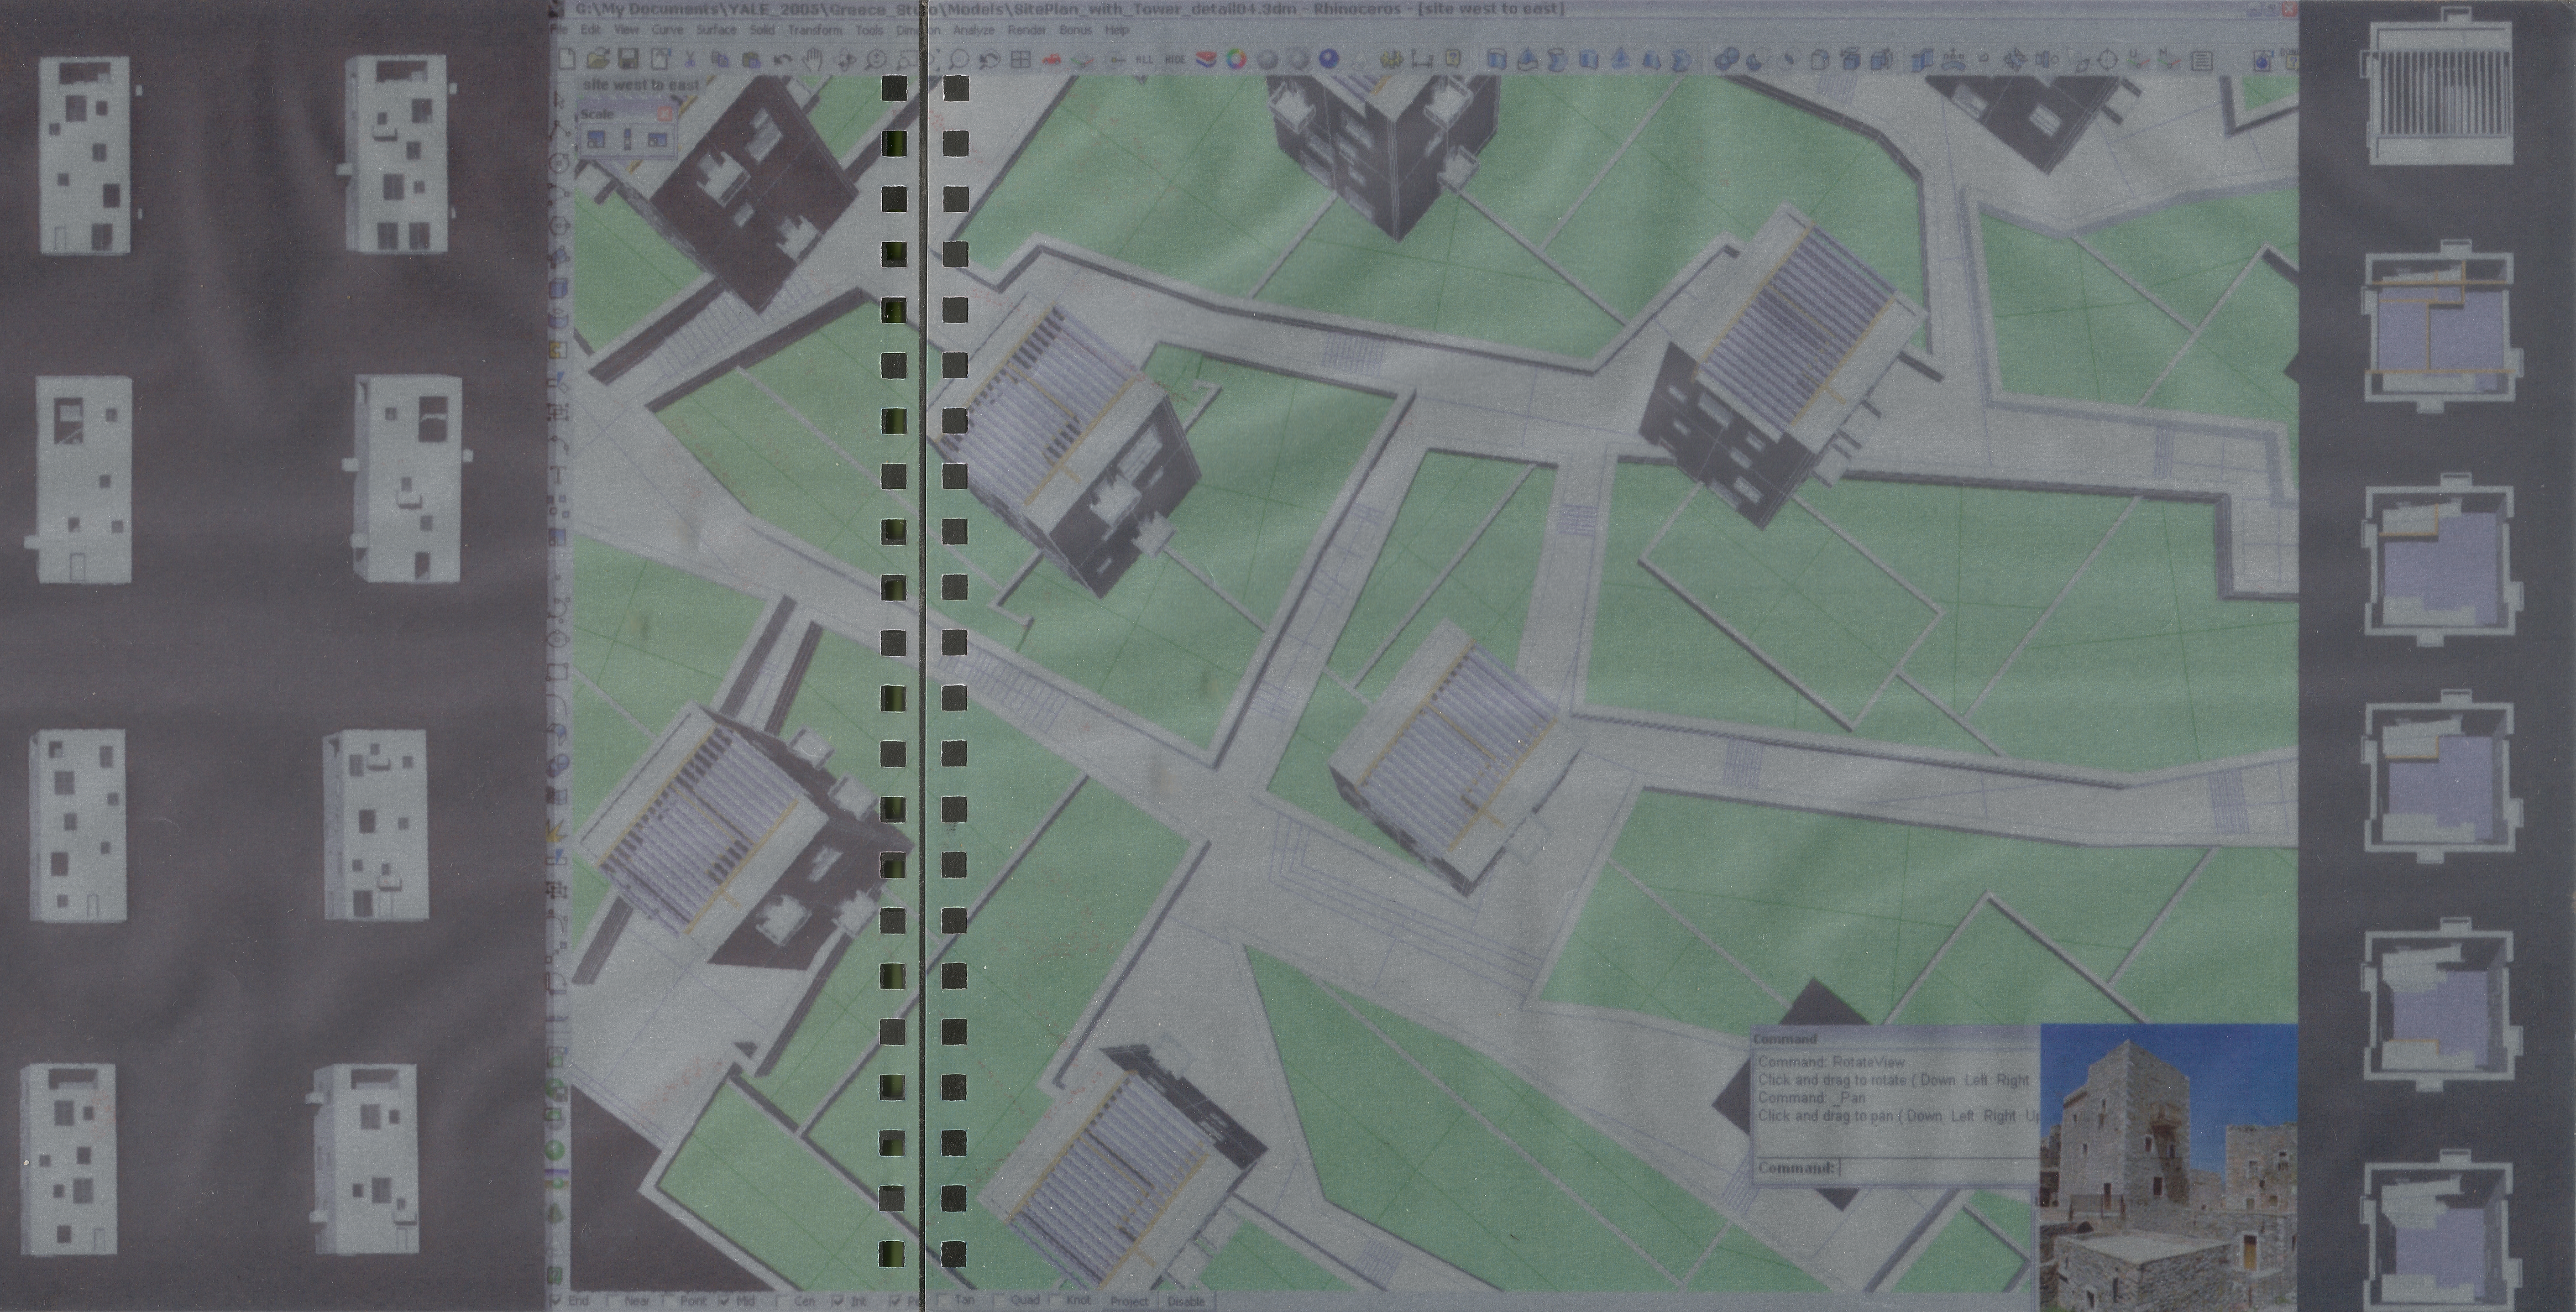The height and width of the screenshot is (1312, 2576).
Task: Click the color wheel properties icon
Action: pos(1236,59)
